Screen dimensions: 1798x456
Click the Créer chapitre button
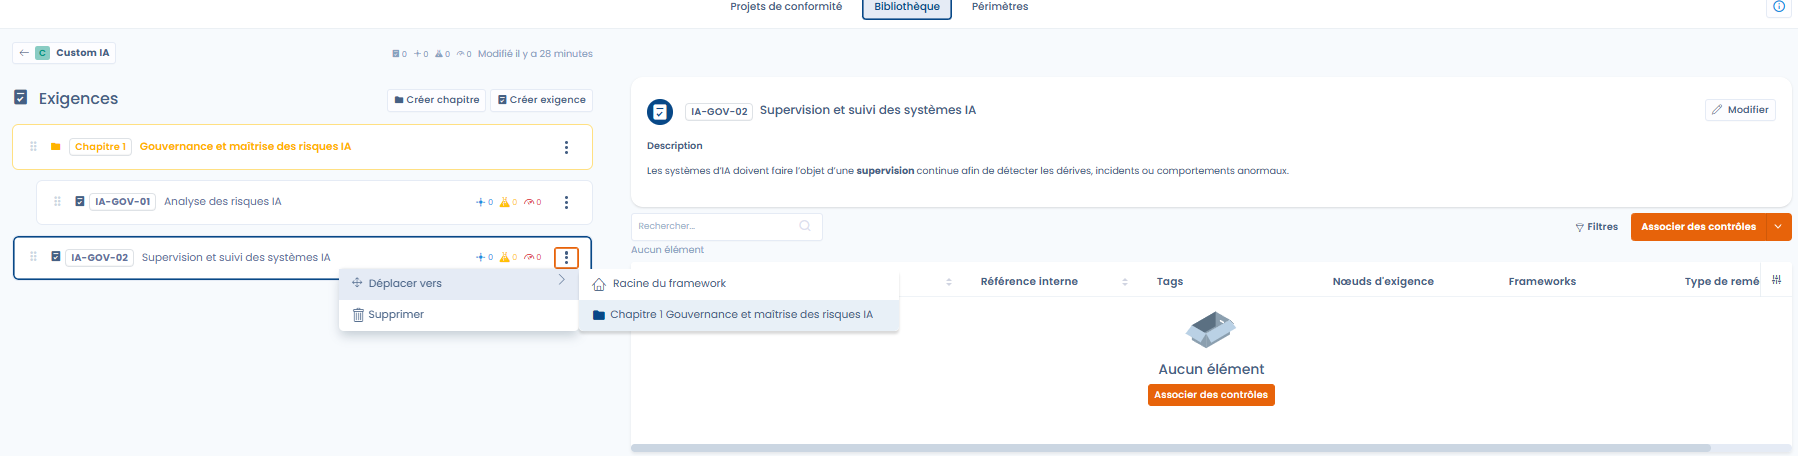pos(436,100)
